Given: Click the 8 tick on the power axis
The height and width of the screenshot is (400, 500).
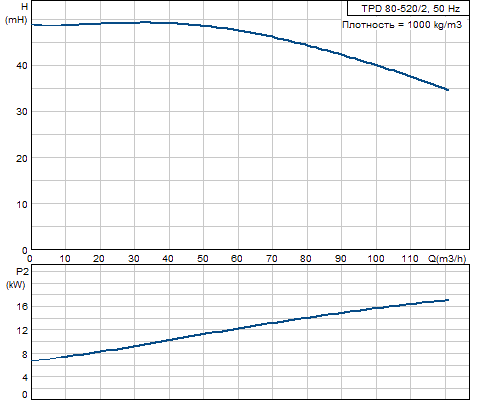Looking at the screenshot, I should 25,354.
